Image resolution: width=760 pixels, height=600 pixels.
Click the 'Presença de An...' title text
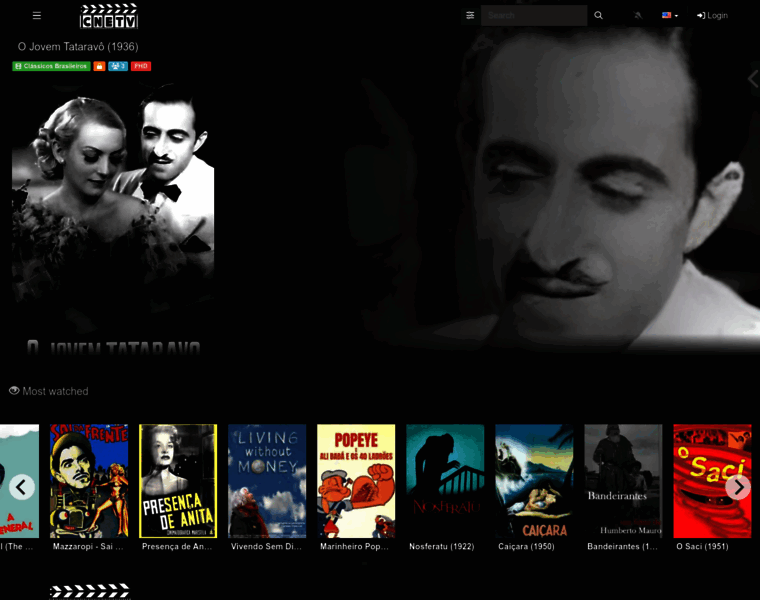(177, 546)
